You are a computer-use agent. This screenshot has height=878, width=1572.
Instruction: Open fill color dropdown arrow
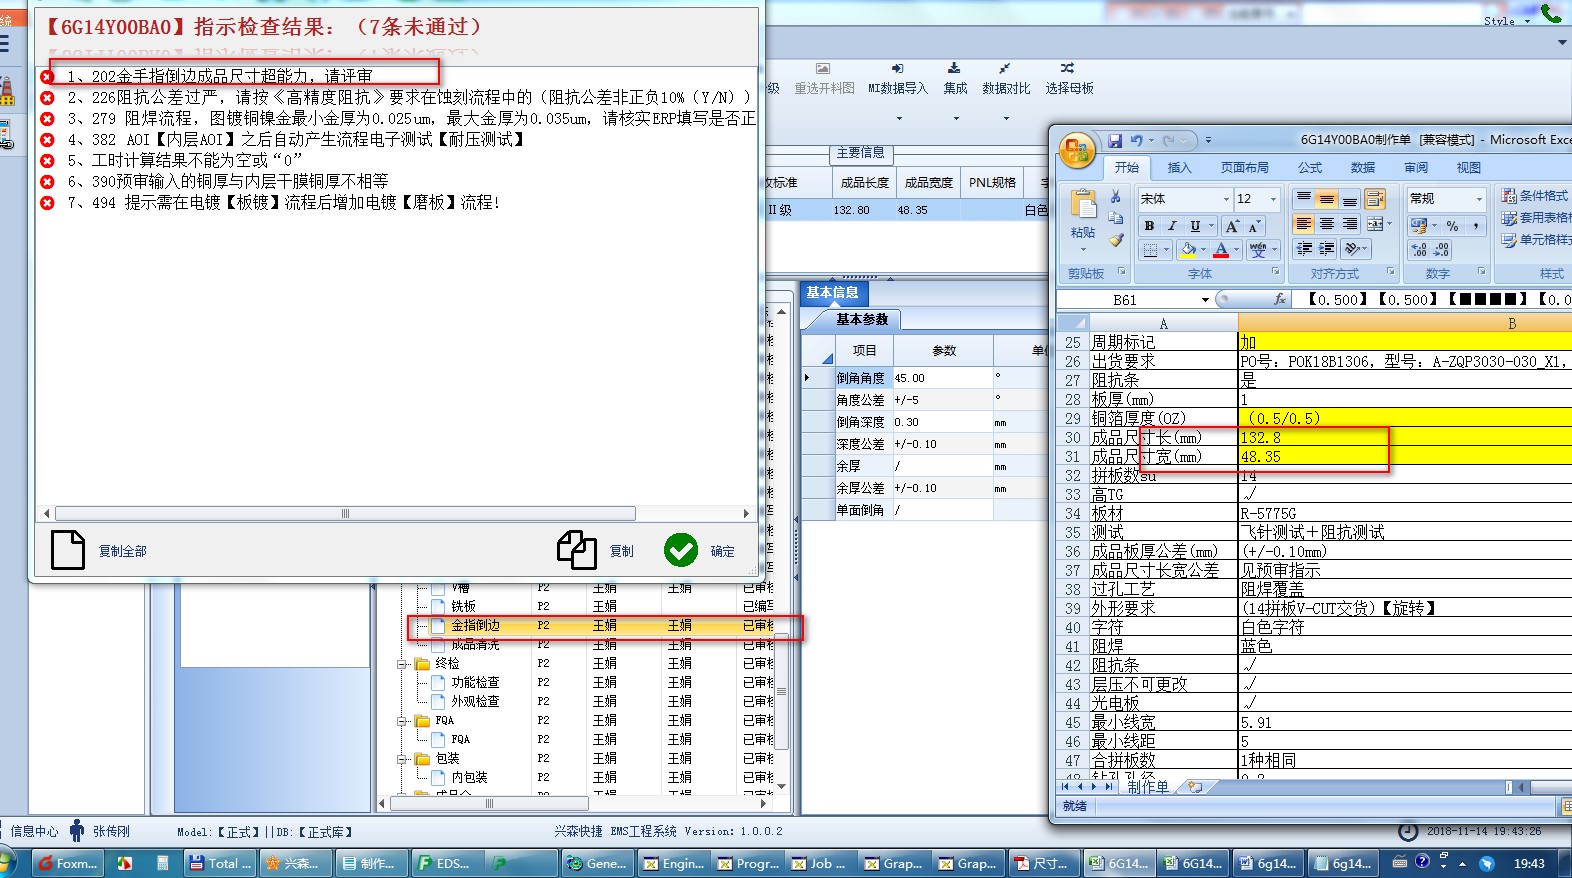(x=1203, y=250)
